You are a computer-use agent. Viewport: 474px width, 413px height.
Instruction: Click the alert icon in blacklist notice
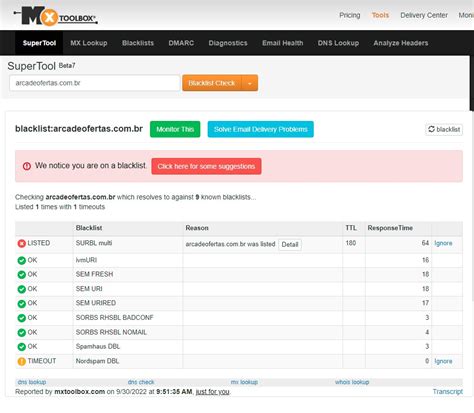tap(27, 166)
